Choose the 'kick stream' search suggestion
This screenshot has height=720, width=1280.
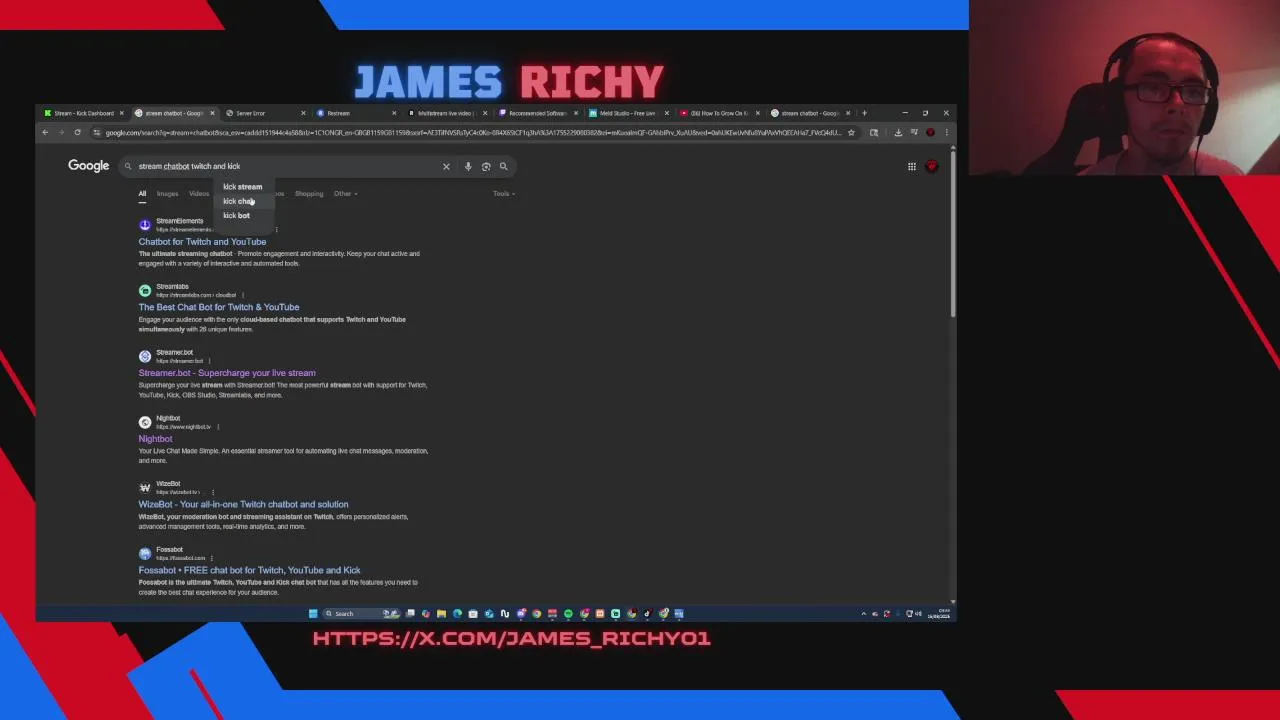point(242,187)
